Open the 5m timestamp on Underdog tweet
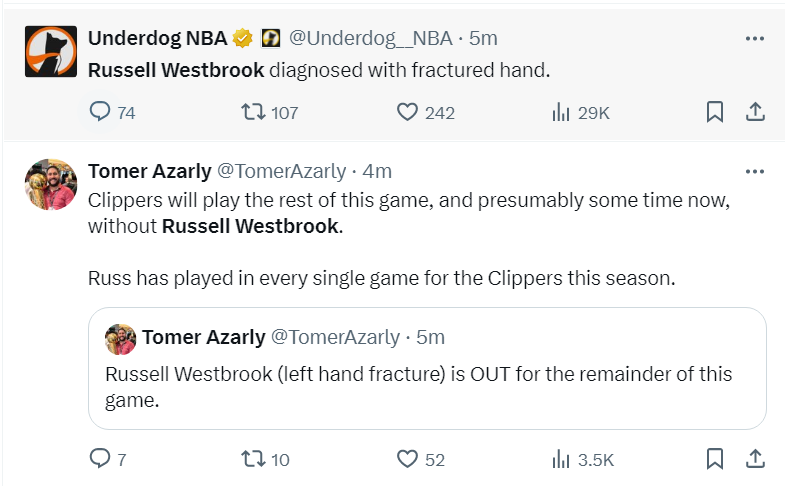This screenshot has height=486, width=785. click(484, 38)
